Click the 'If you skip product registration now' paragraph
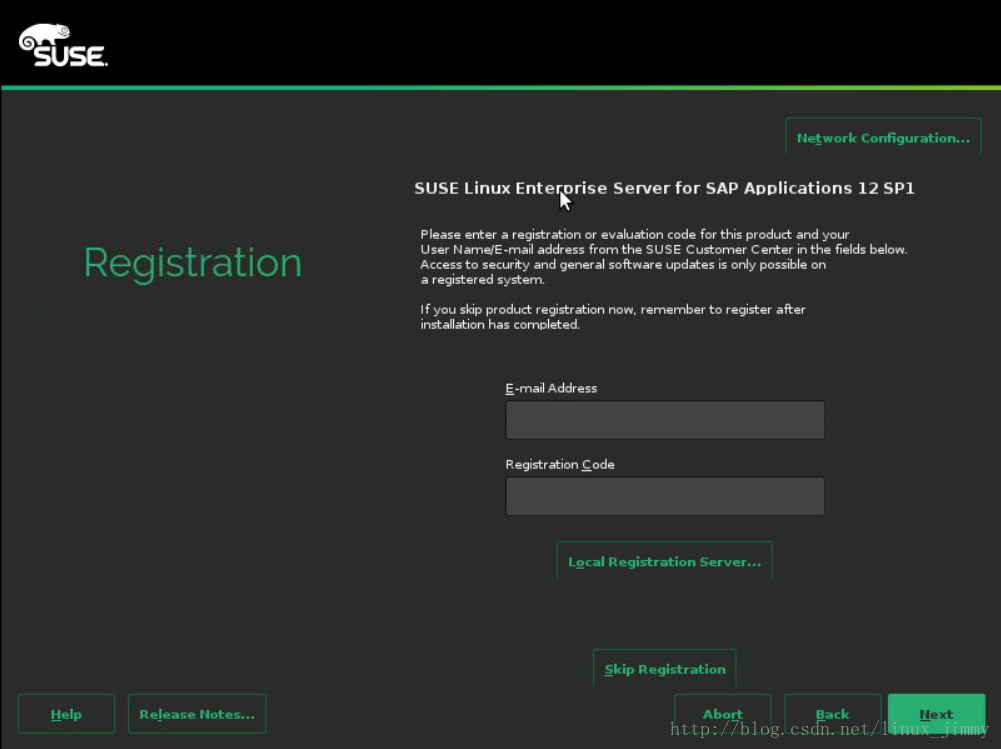This screenshot has width=1001, height=749. tap(613, 317)
